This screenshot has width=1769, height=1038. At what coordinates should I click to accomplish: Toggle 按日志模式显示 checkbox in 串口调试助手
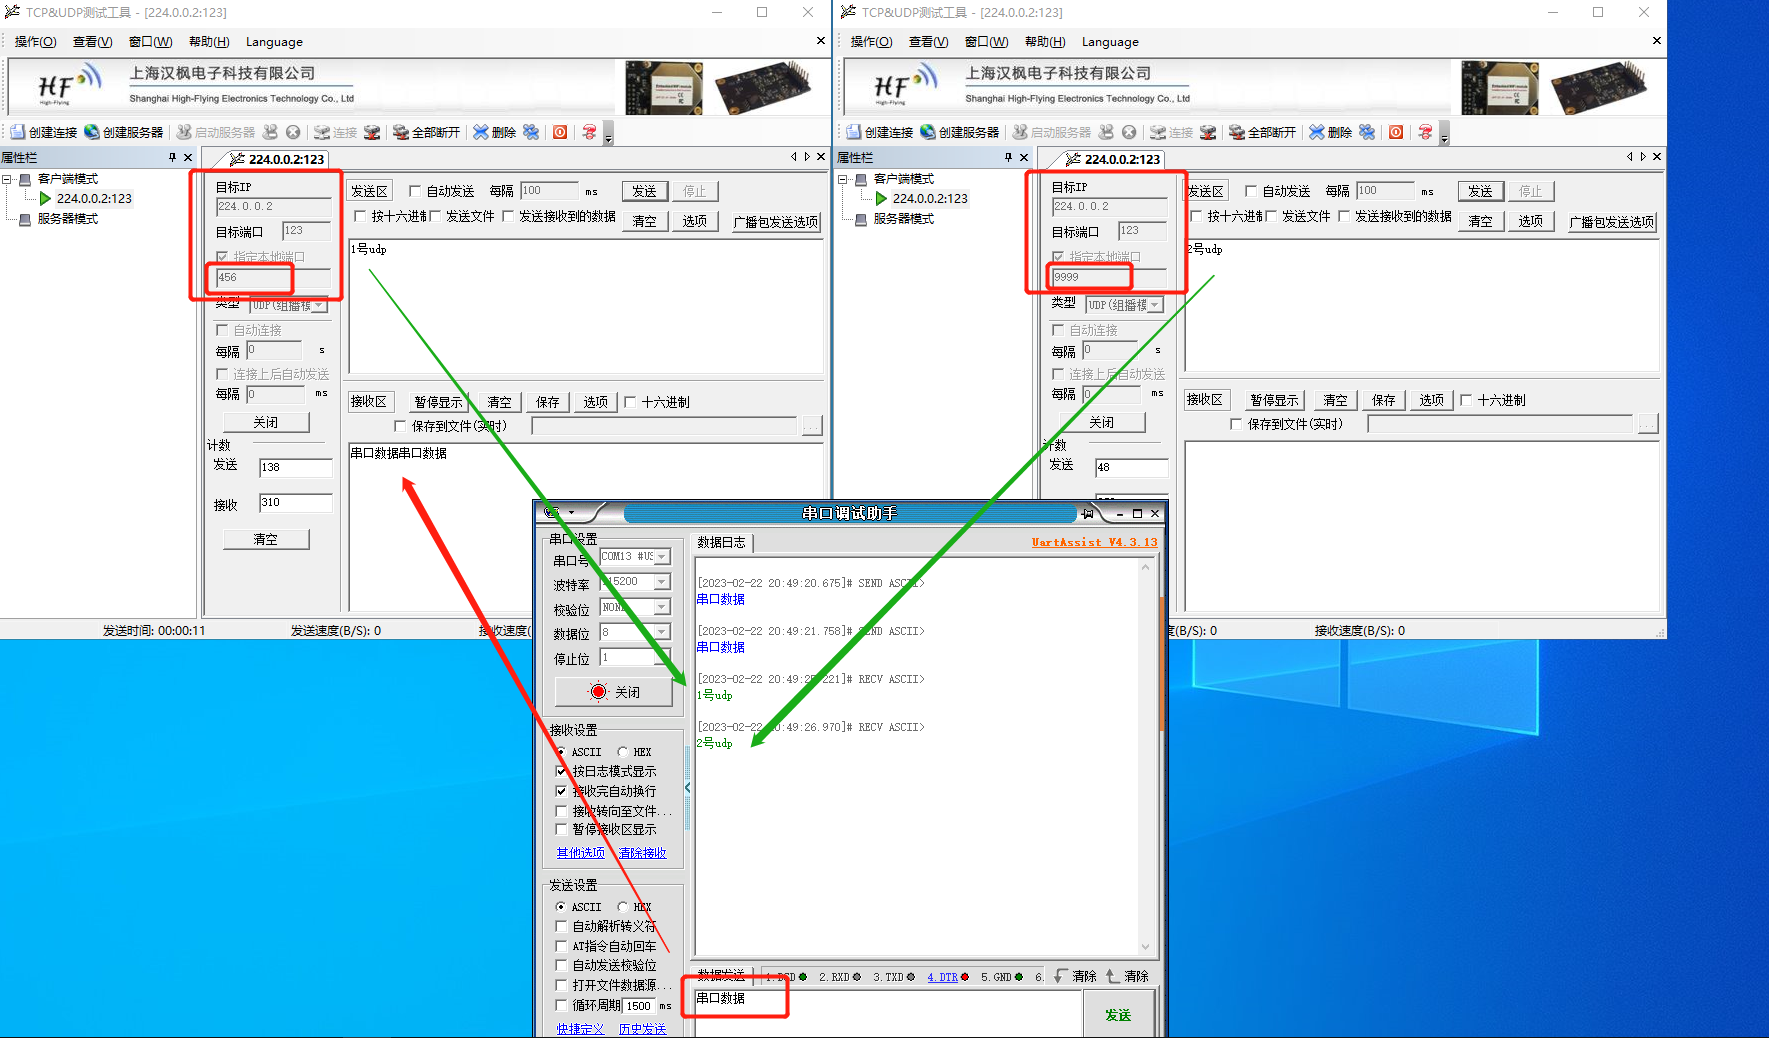pos(561,771)
